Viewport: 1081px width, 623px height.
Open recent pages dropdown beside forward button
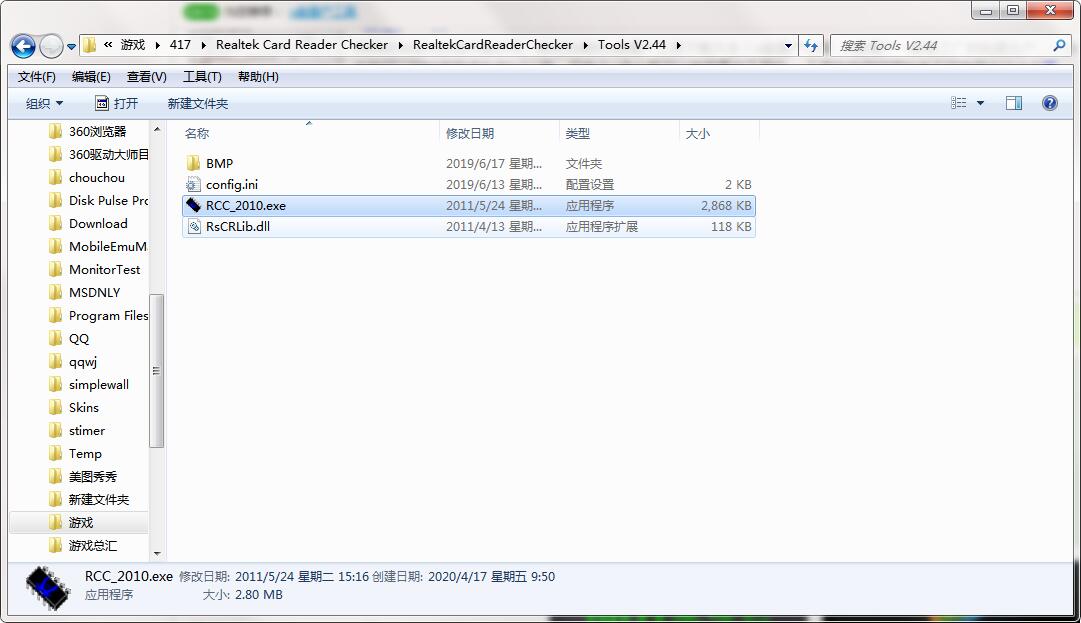pos(70,46)
